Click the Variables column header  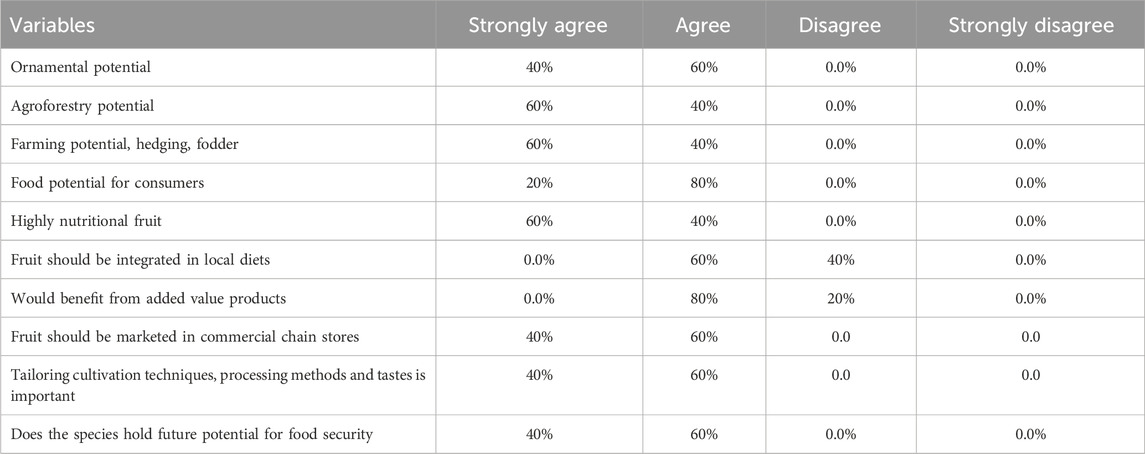click(x=52, y=25)
